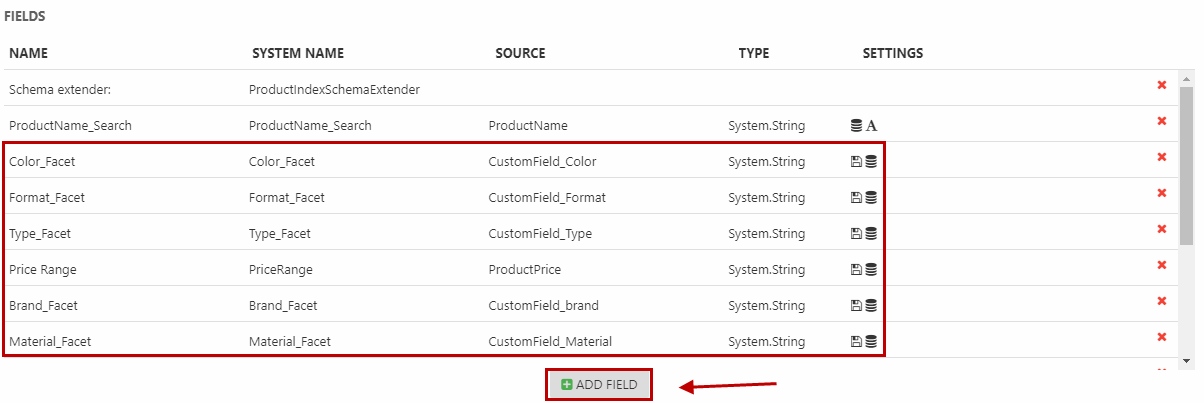Image resolution: width=1204 pixels, height=403 pixels.
Task: Click the Add Field button
Action: click(x=599, y=384)
